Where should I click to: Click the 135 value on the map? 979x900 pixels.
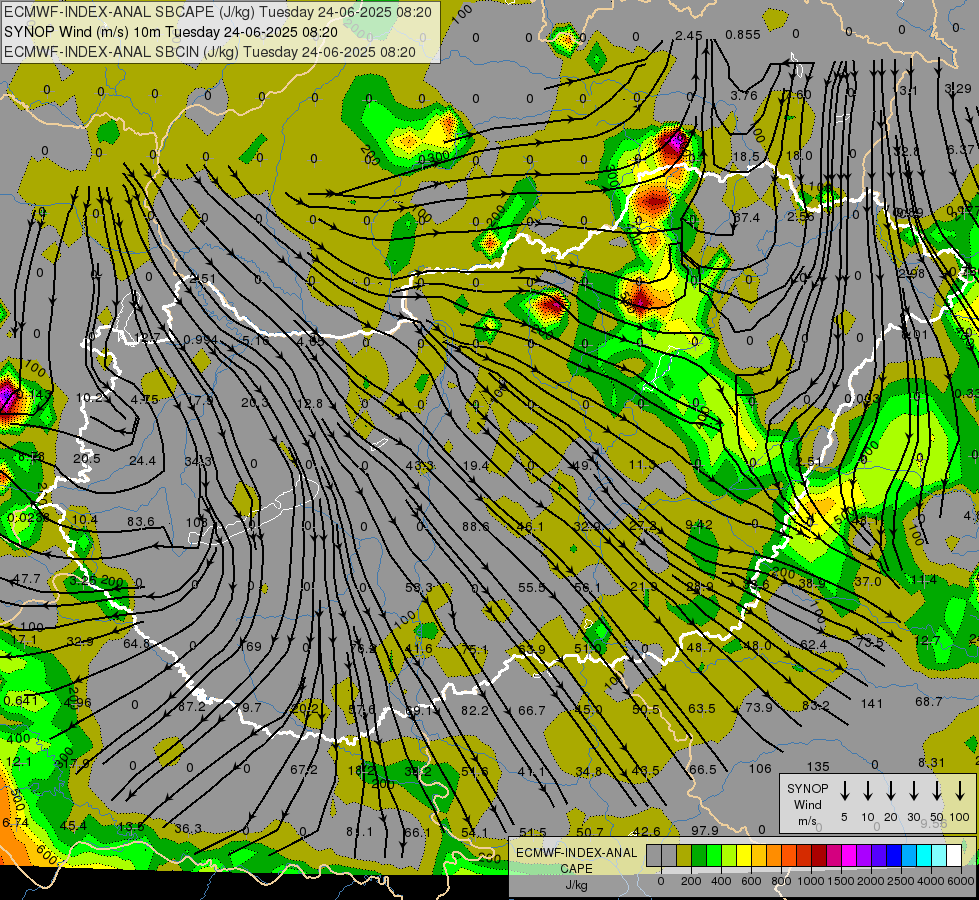click(x=818, y=766)
